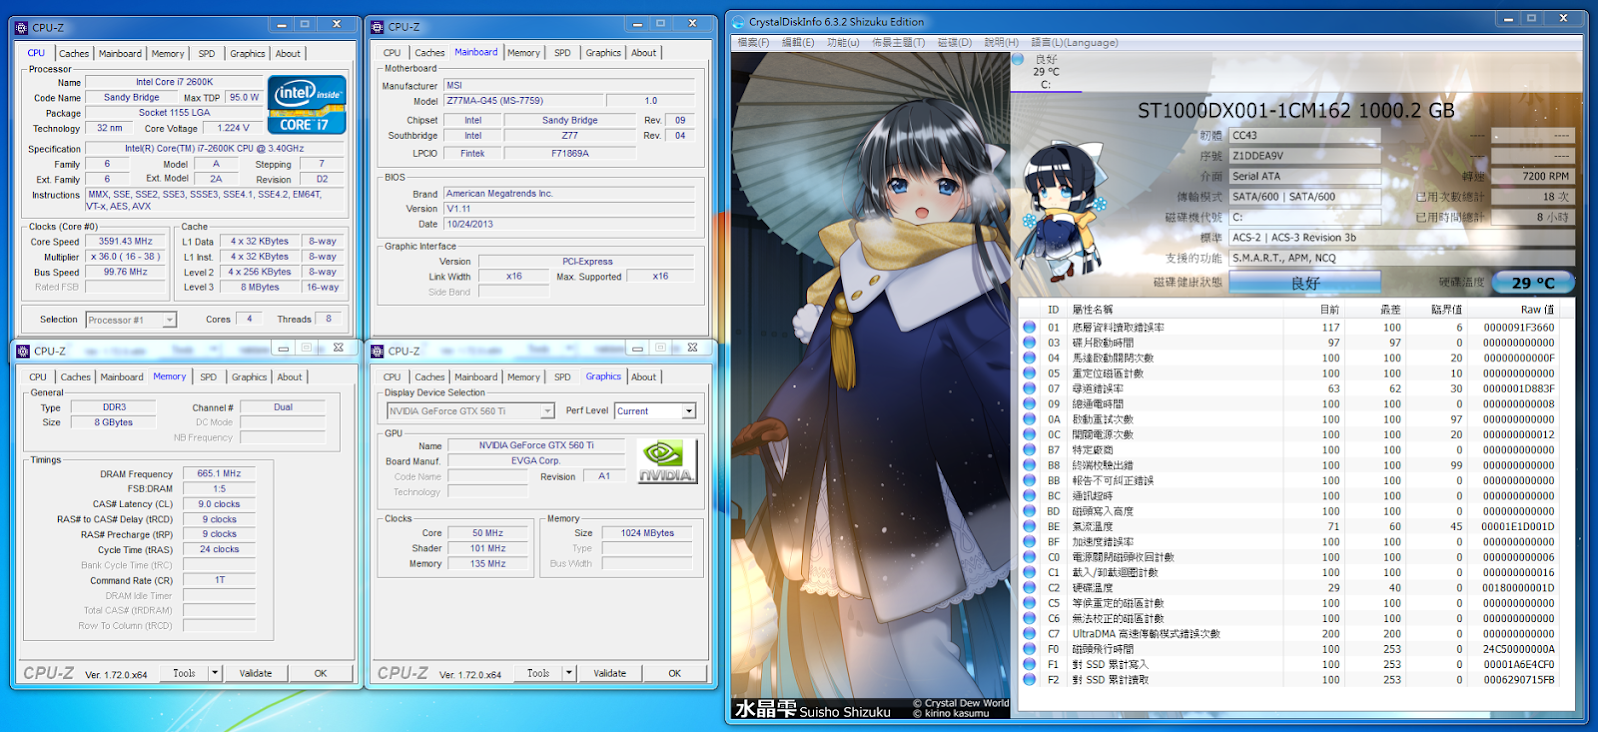The image size is (1598, 732).
Task: Click the title icon of the CPU-Z Mainboard window
Action: (377, 27)
